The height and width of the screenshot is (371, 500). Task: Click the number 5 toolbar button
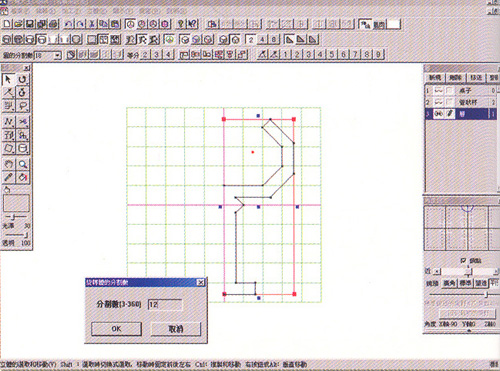coord(332,54)
